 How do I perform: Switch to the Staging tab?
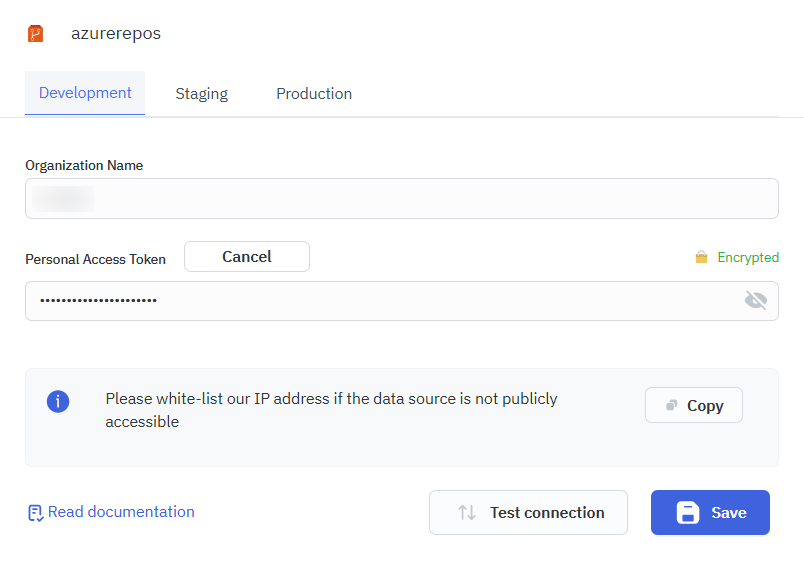coord(202,94)
